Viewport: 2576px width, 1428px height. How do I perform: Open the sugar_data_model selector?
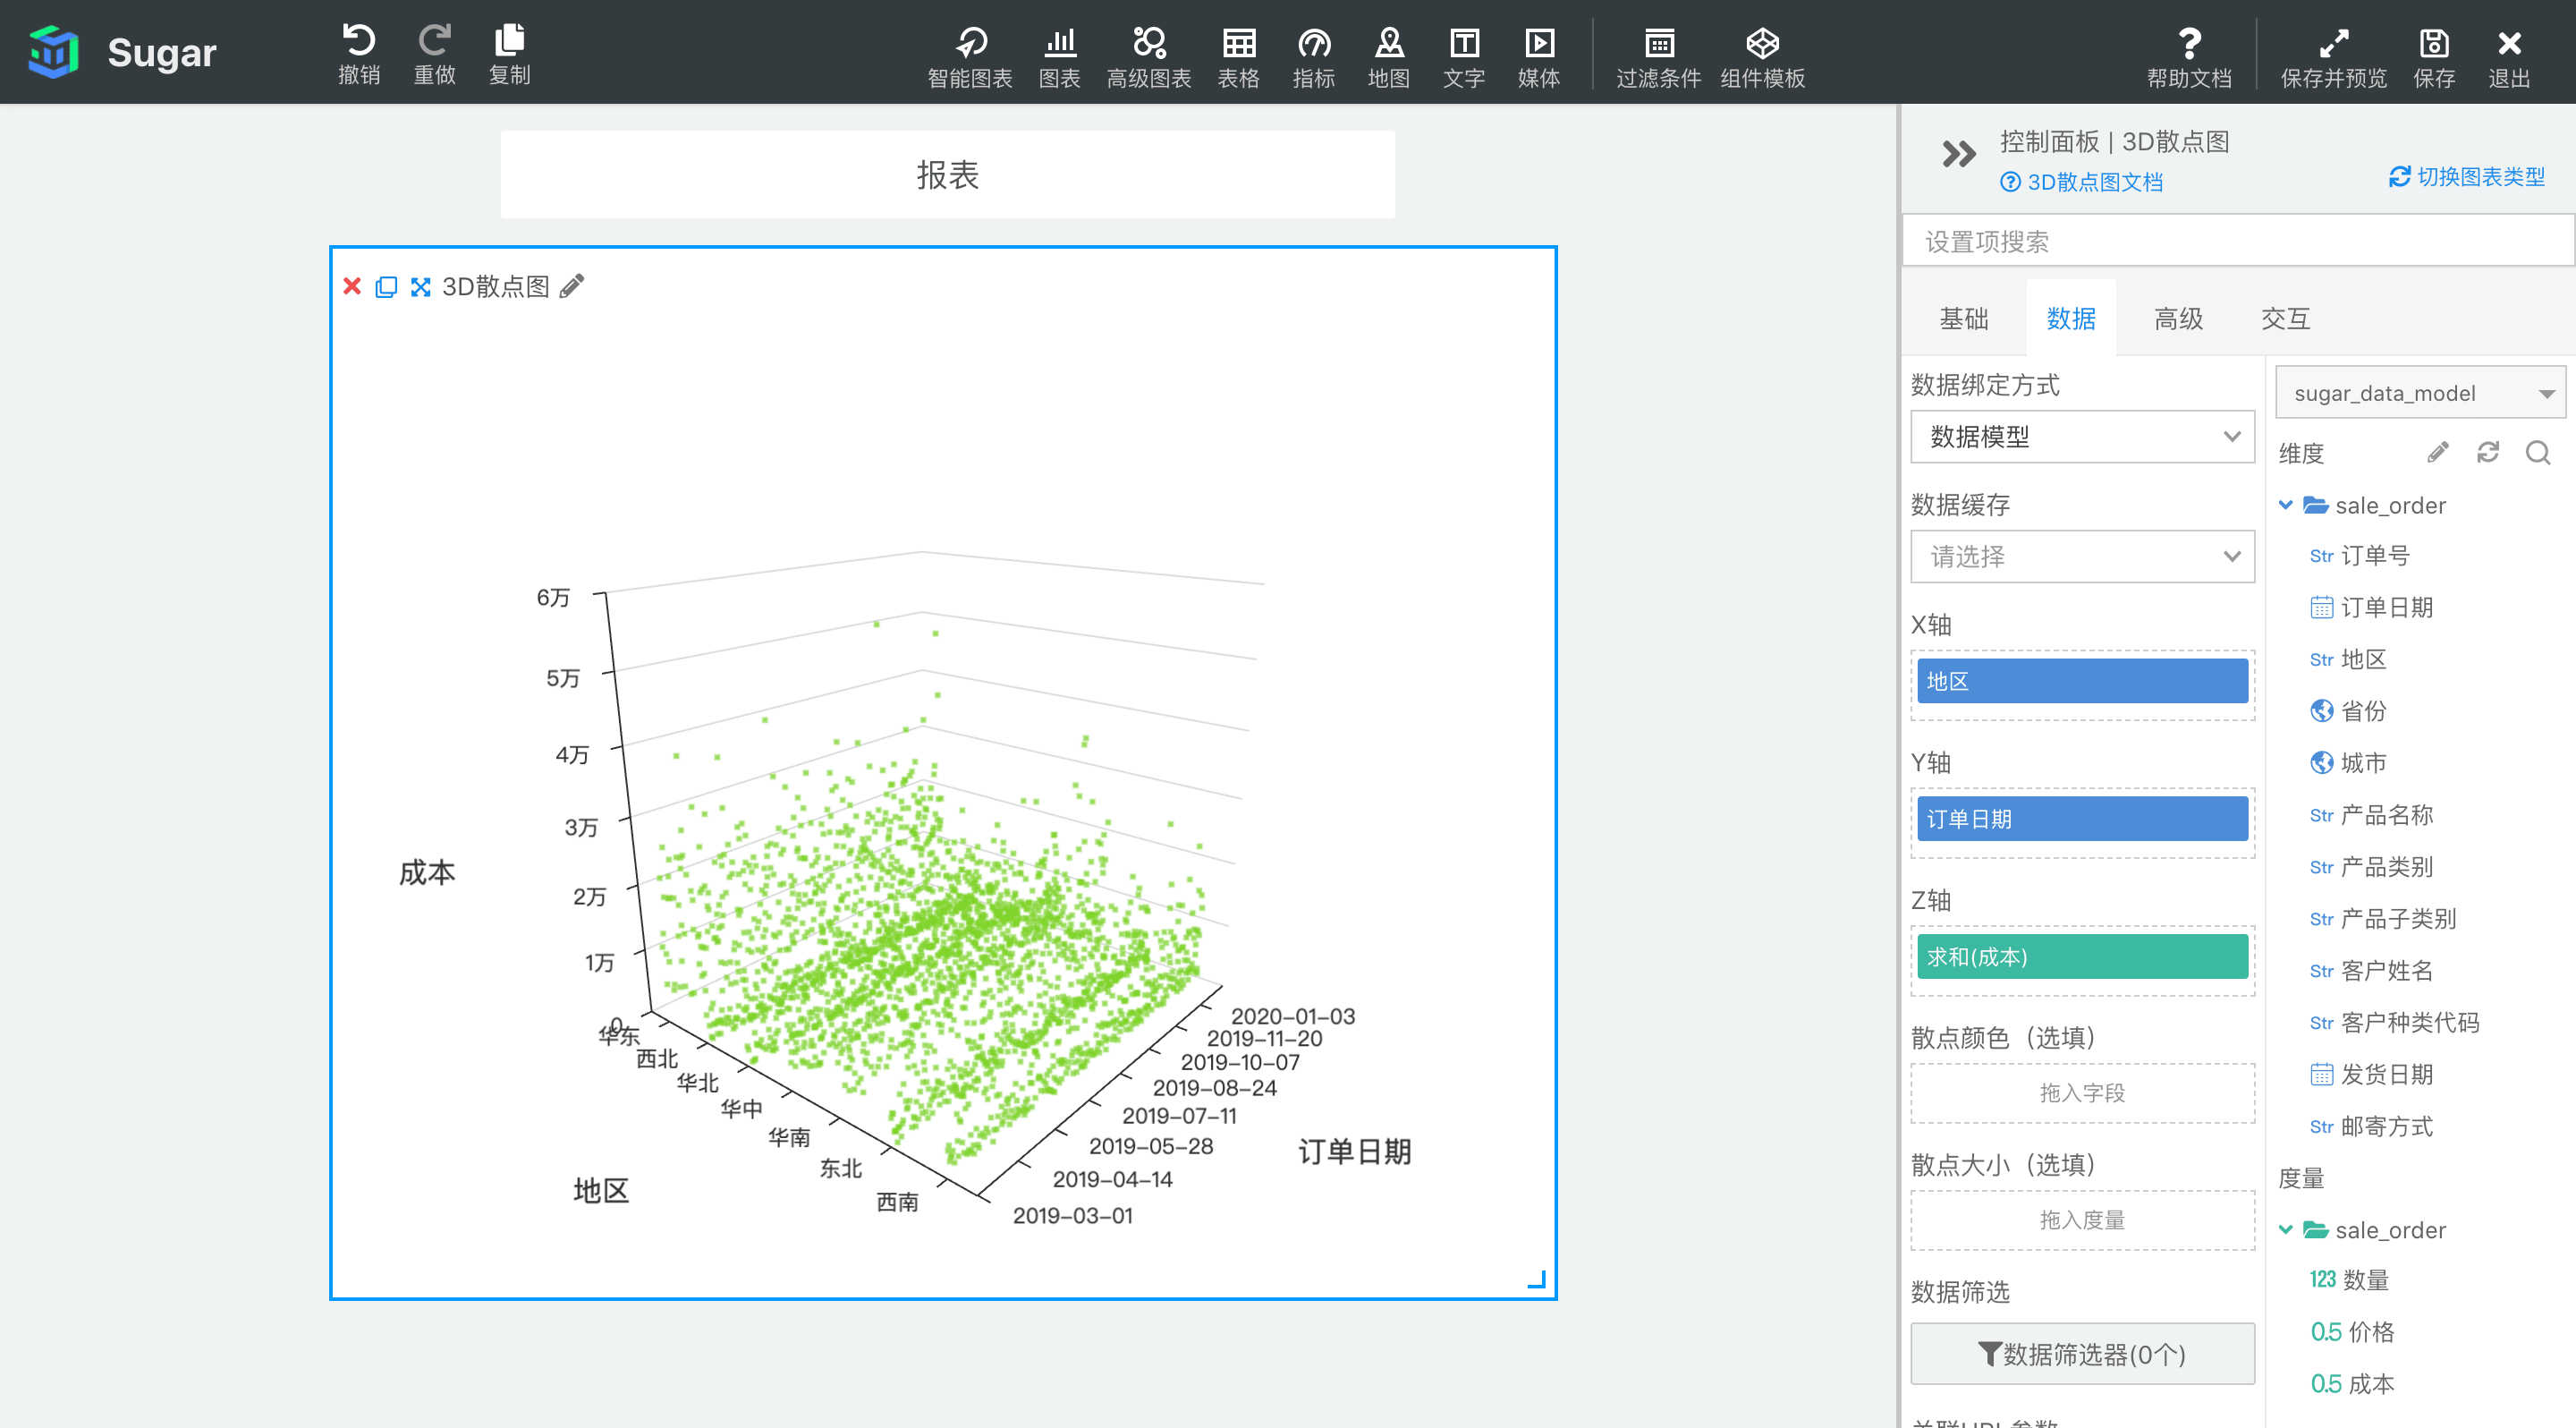[x=2420, y=393]
